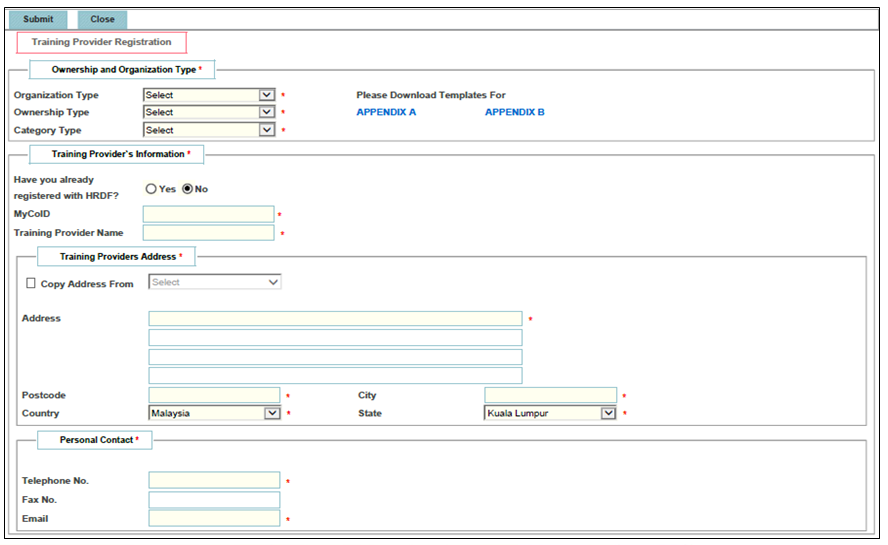
Task: Click the Telephone No. field
Action: (214, 480)
